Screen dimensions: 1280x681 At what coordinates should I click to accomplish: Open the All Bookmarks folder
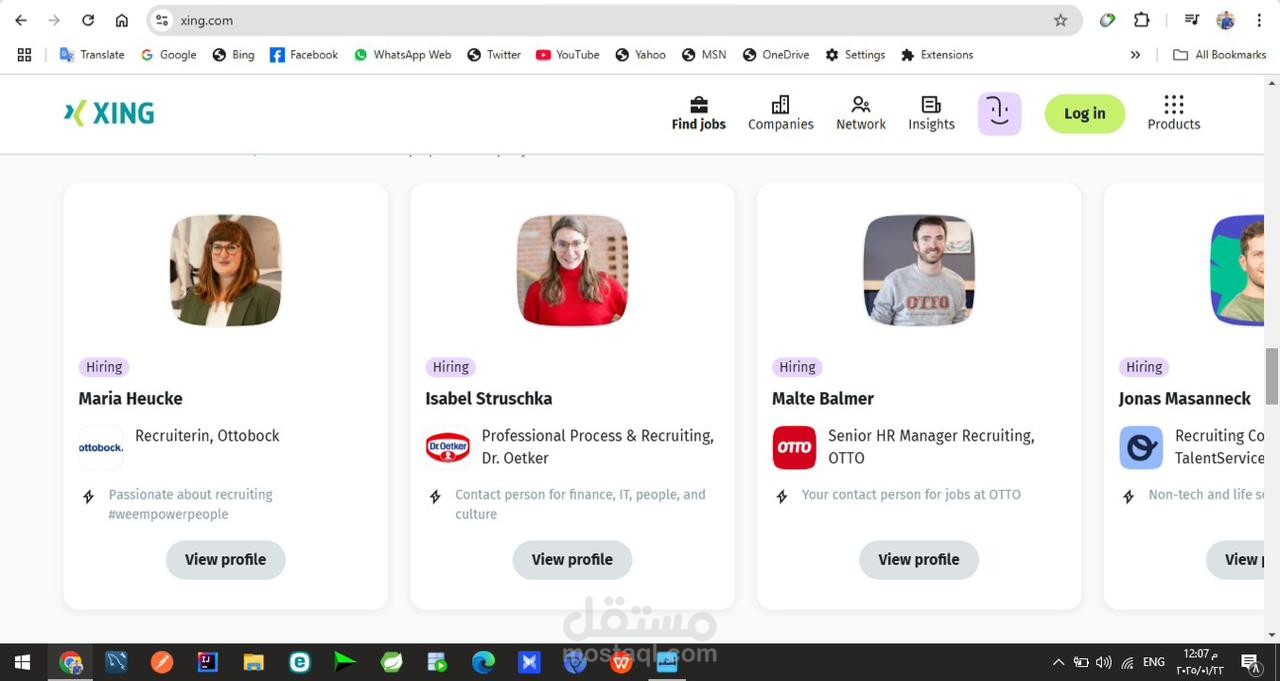click(x=1220, y=55)
